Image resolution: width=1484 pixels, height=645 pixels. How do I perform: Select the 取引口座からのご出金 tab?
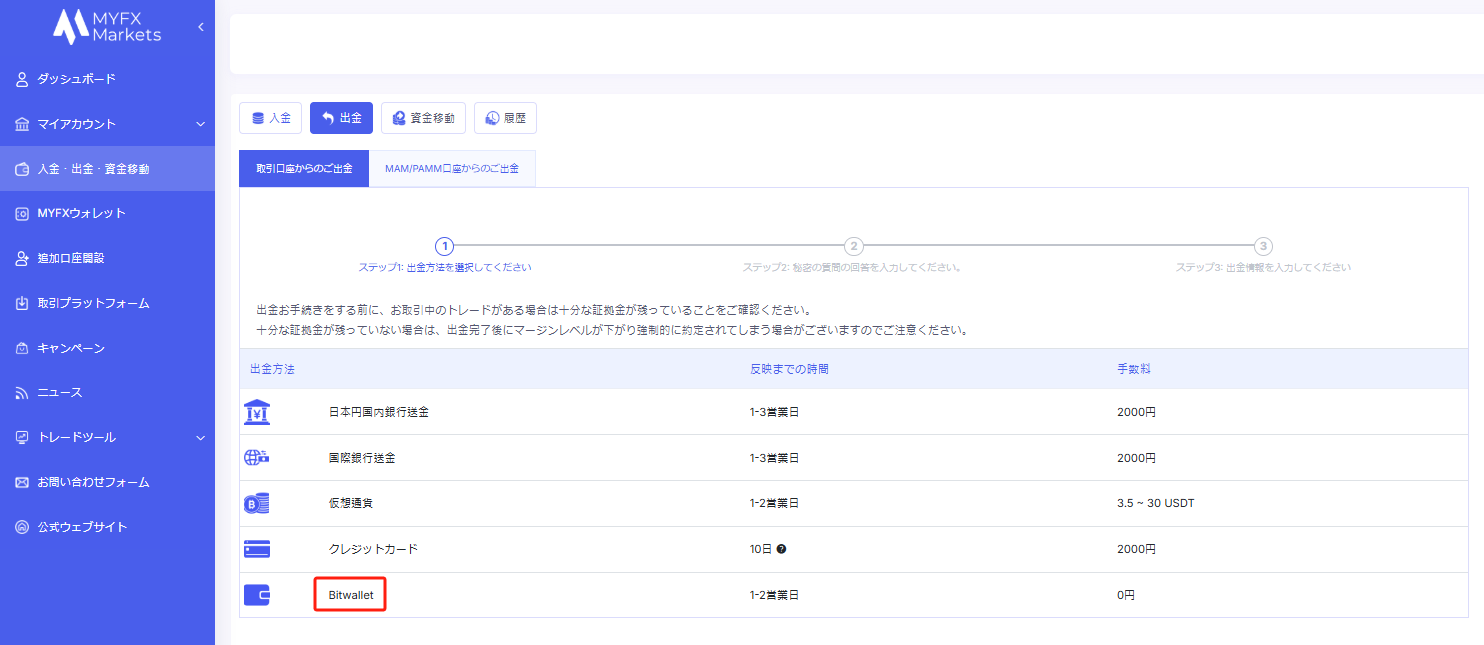[304, 169]
